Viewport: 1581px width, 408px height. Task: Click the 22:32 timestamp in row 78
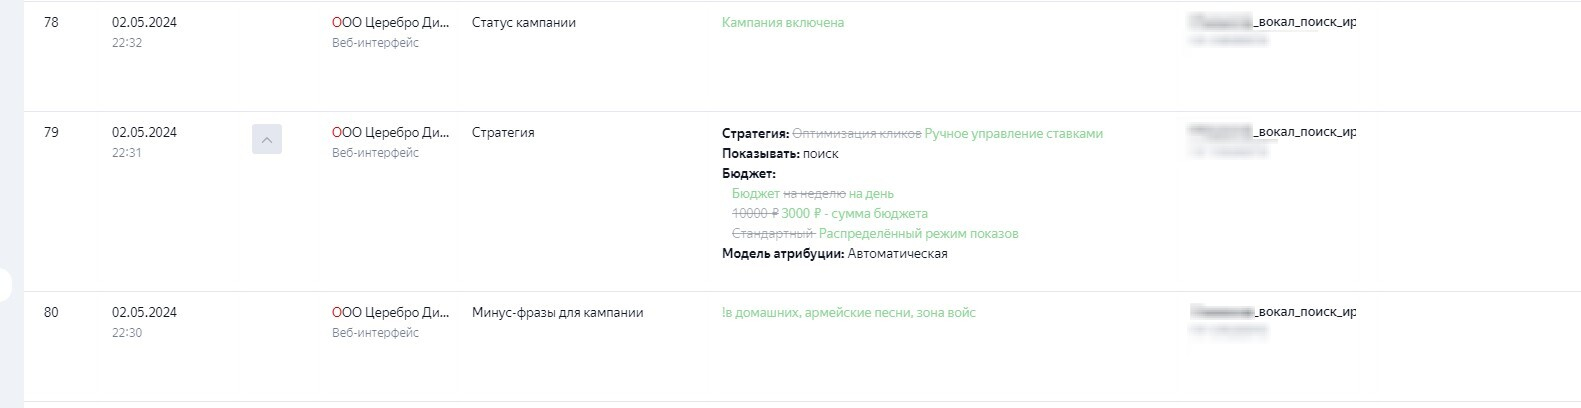pyautogui.click(x=127, y=43)
